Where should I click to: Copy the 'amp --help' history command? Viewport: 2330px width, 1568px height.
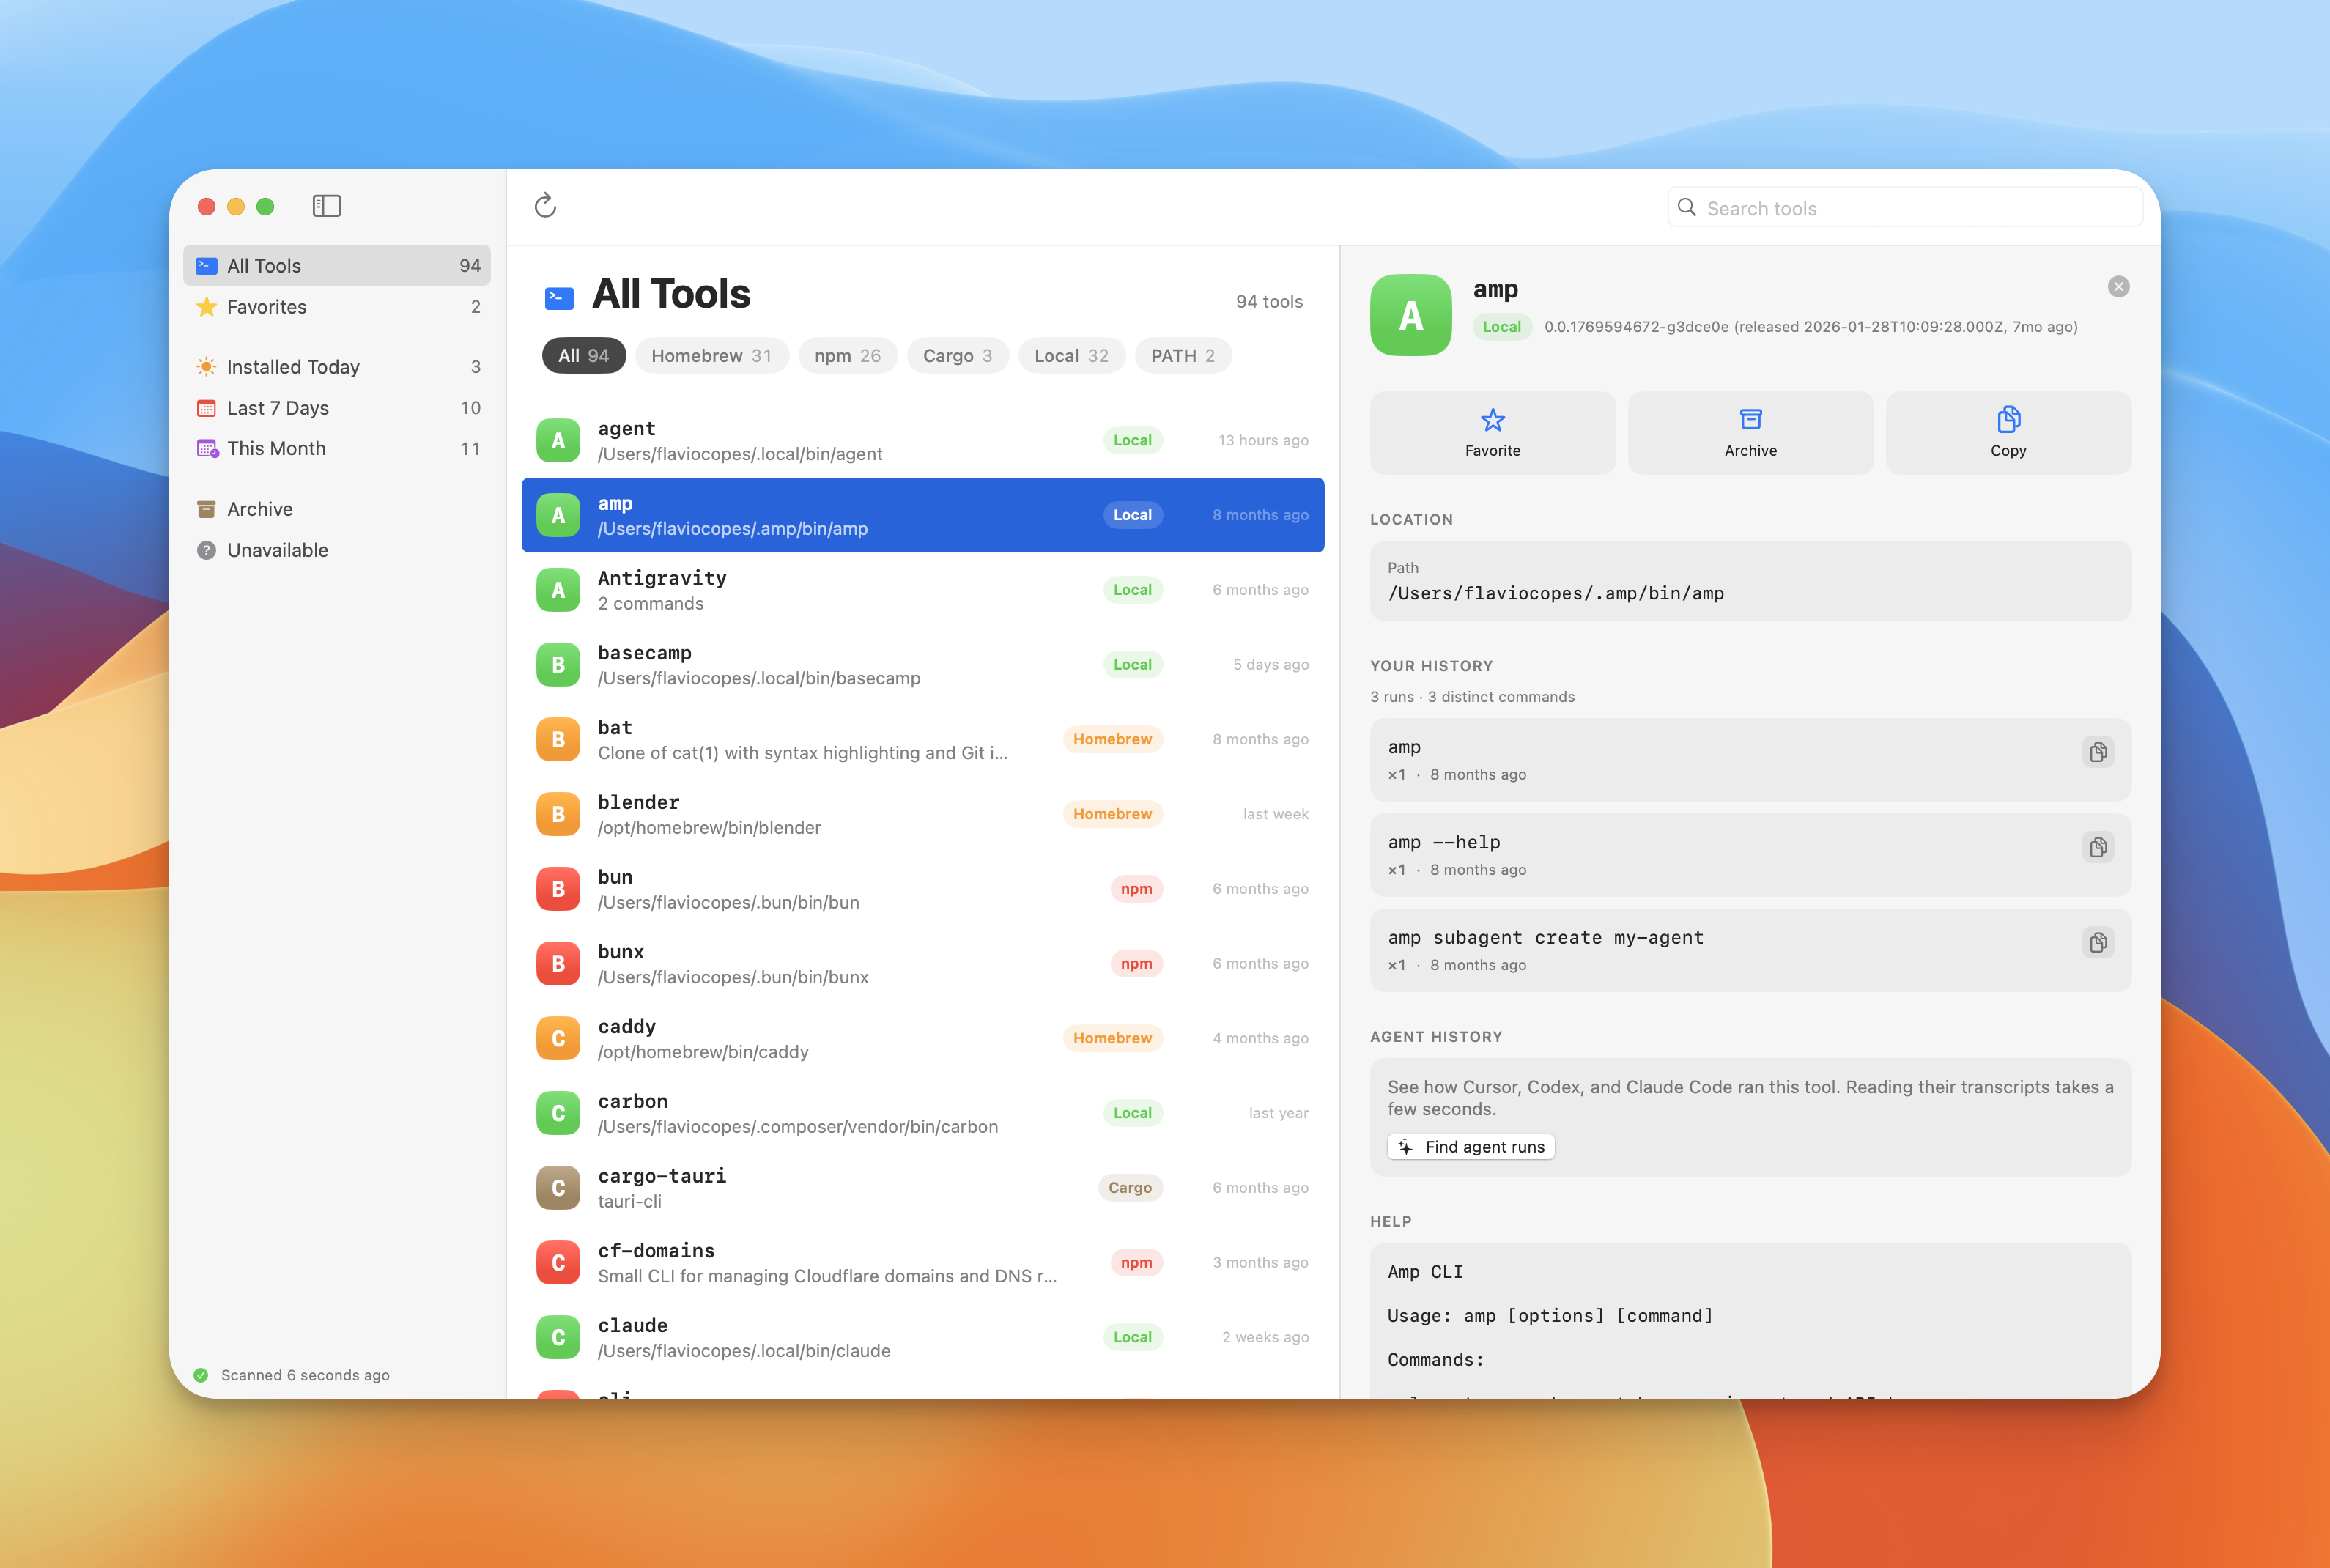(x=2098, y=847)
